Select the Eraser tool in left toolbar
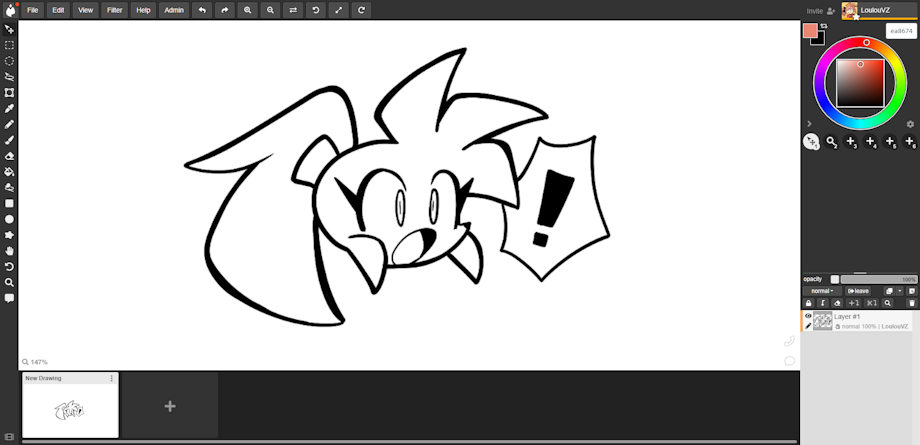The width and height of the screenshot is (920, 445). (9, 156)
